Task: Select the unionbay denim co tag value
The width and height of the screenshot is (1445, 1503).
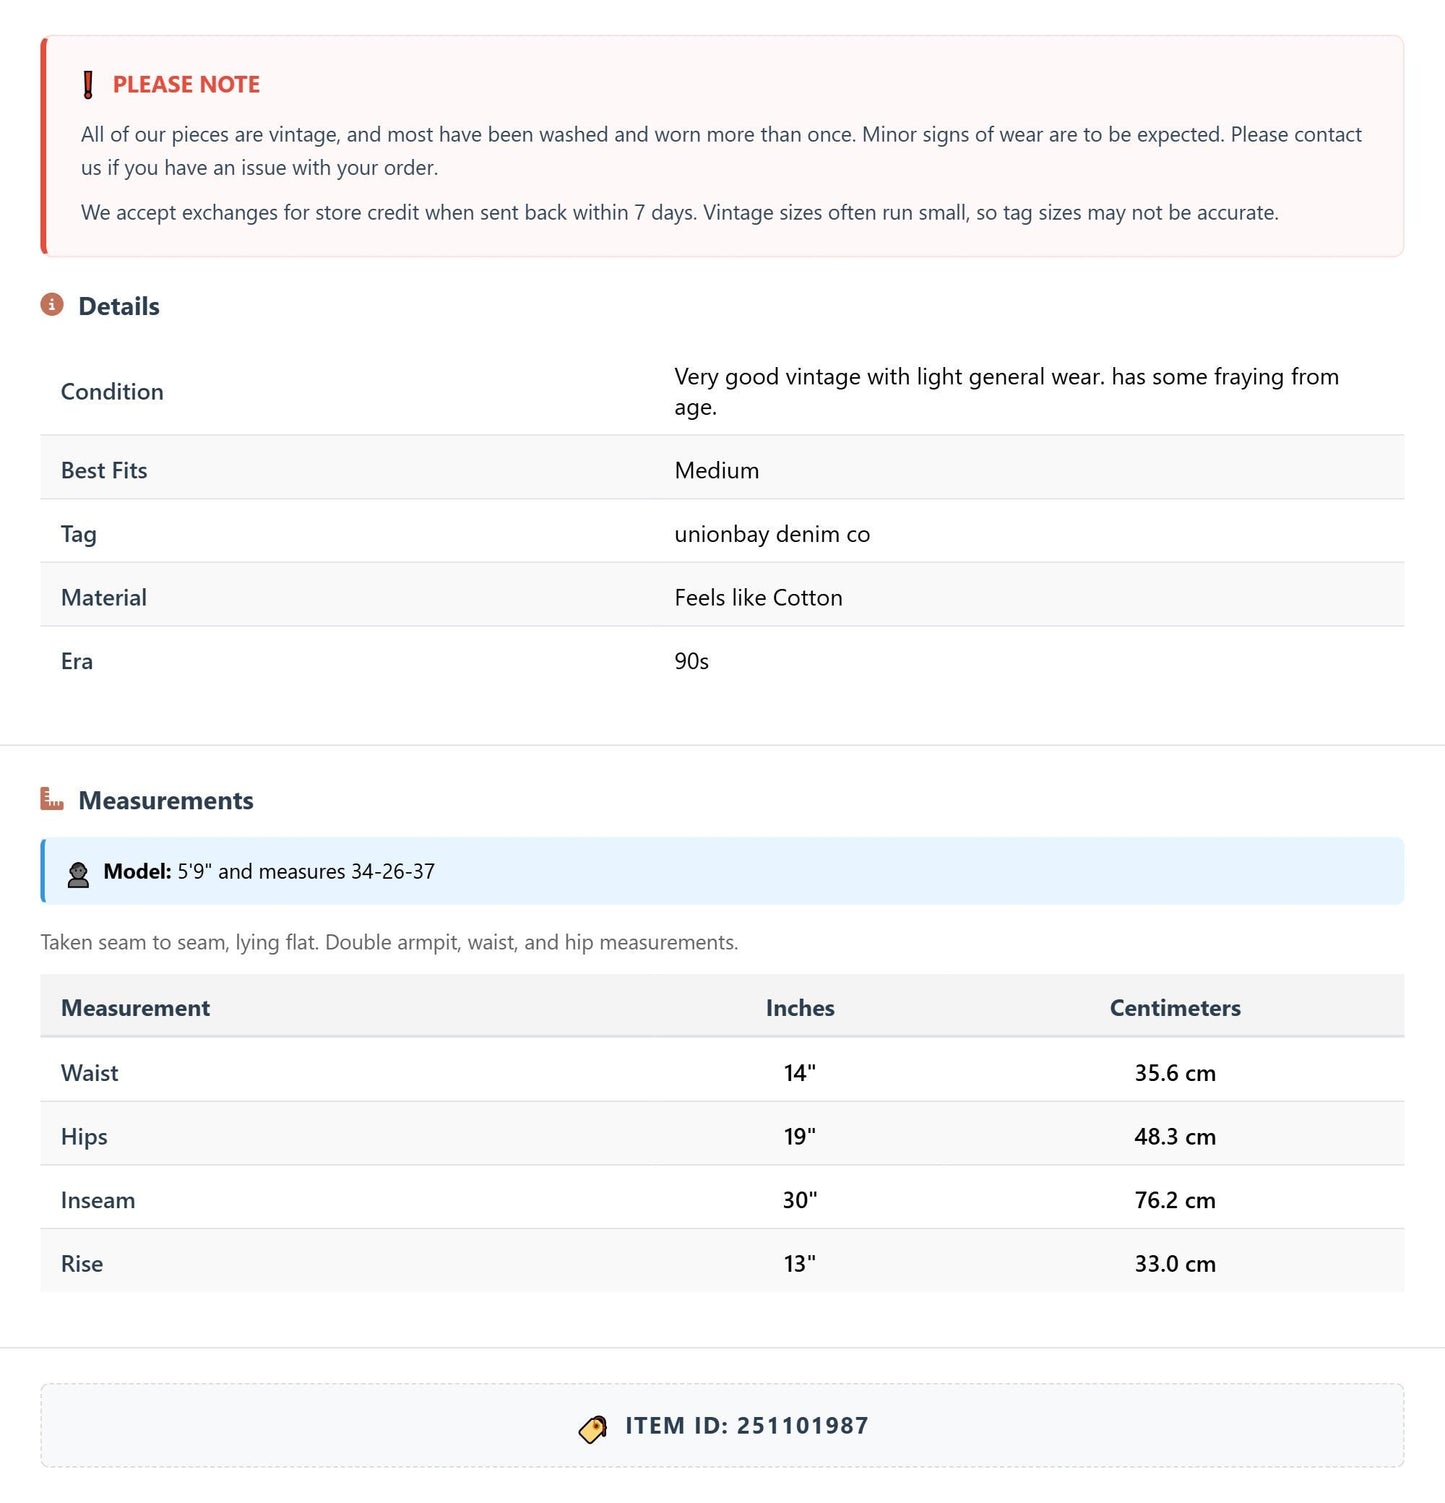Action: click(772, 534)
